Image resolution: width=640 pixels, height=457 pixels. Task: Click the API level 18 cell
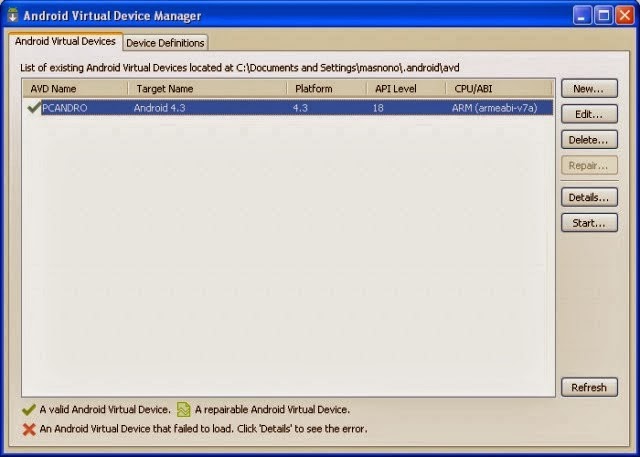click(x=378, y=108)
